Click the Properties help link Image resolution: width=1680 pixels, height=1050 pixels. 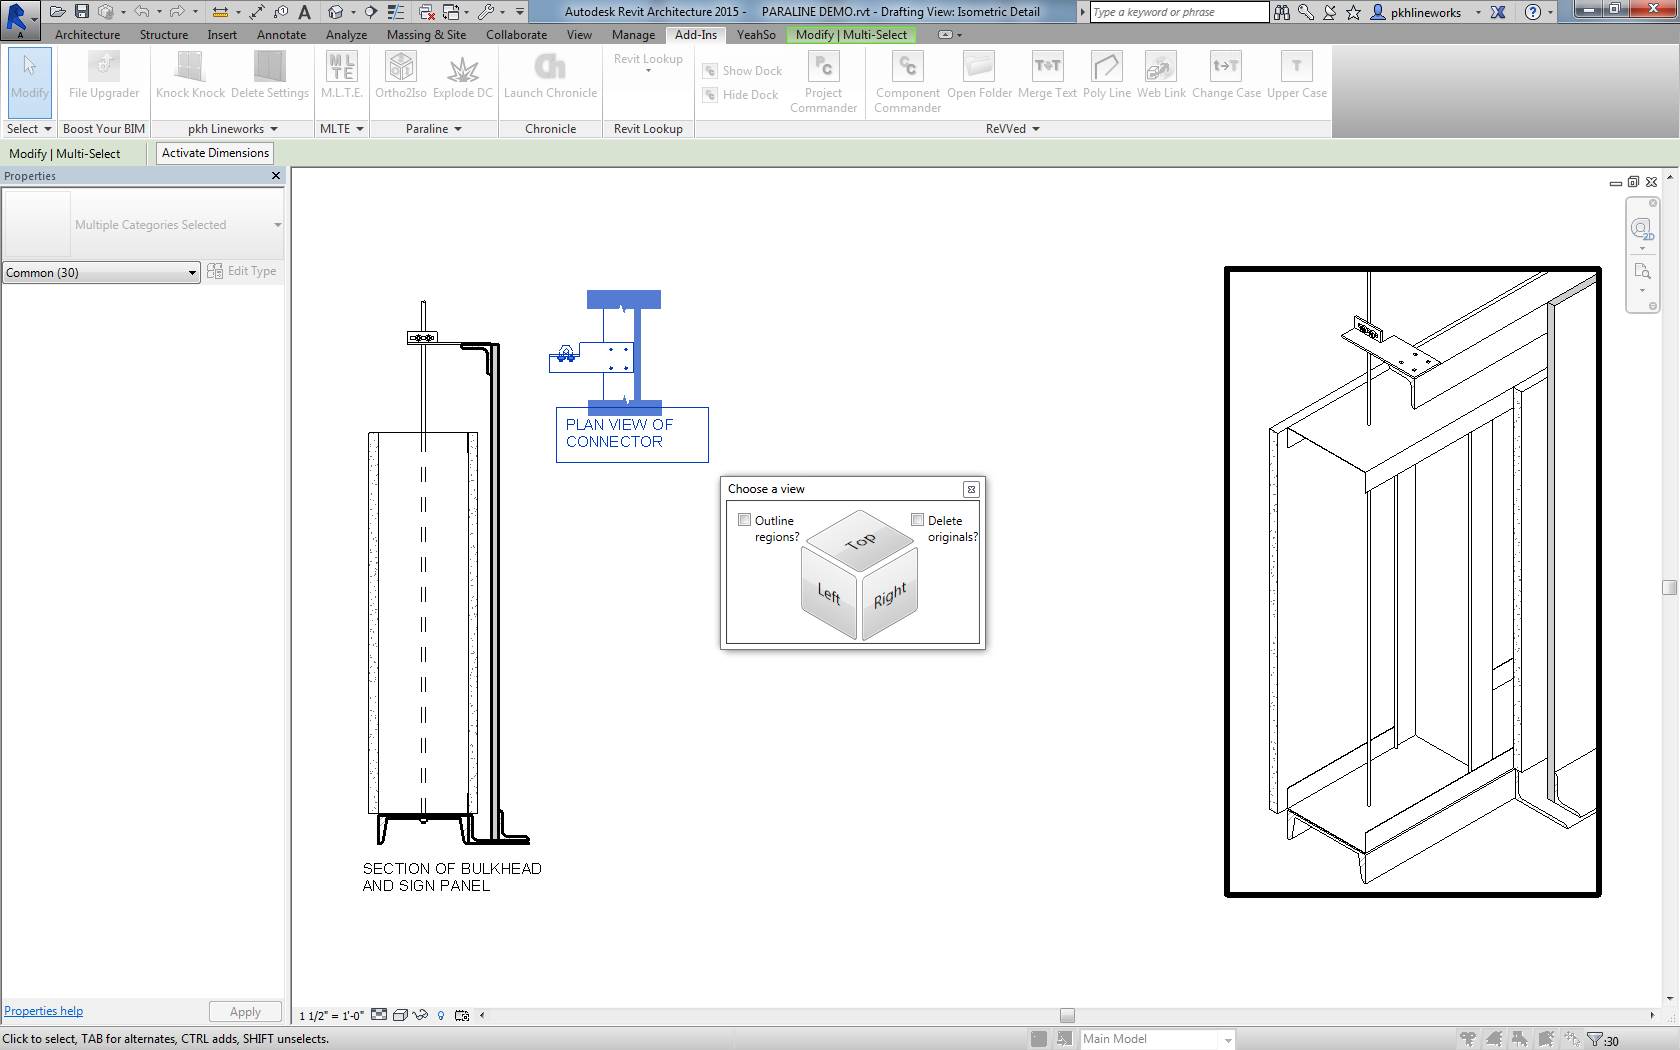tap(44, 1011)
